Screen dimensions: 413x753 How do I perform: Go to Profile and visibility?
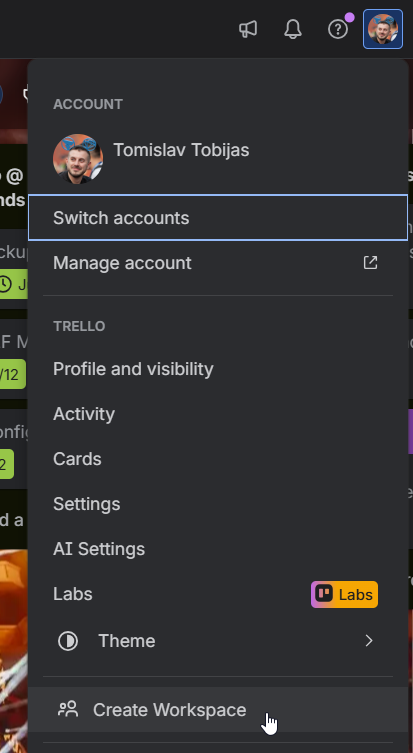(x=218, y=369)
